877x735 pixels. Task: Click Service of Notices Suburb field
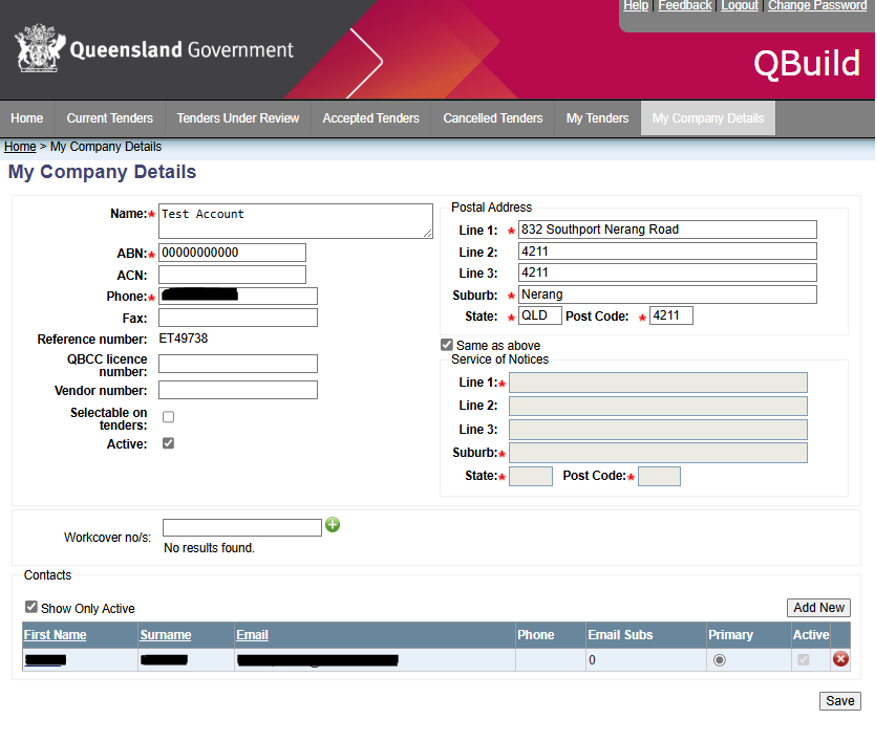tap(658, 453)
